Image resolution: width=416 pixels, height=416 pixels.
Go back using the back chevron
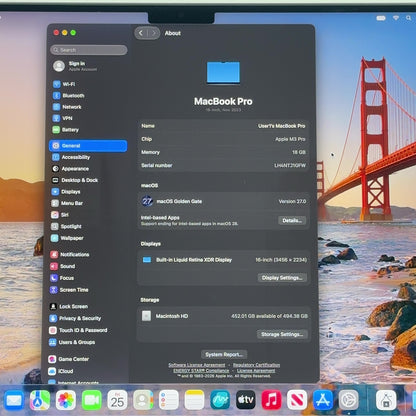[x=141, y=33]
